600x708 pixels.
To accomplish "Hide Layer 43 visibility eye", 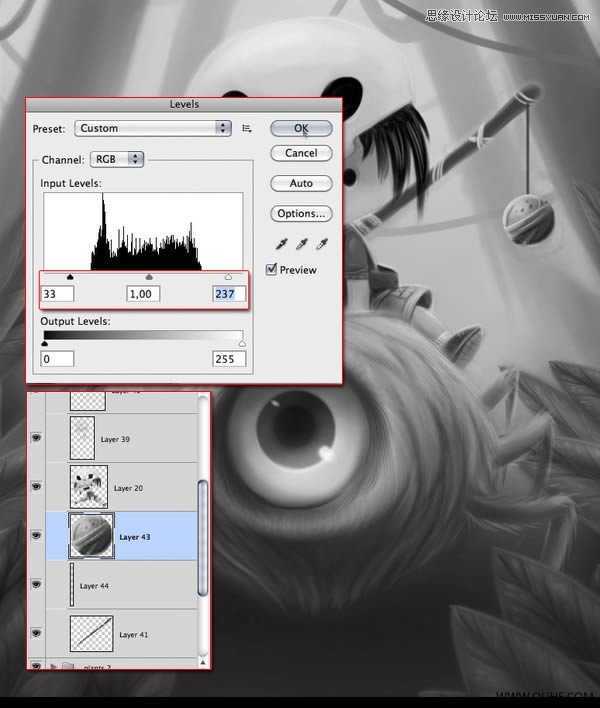I will pyautogui.click(x=36, y=536).
